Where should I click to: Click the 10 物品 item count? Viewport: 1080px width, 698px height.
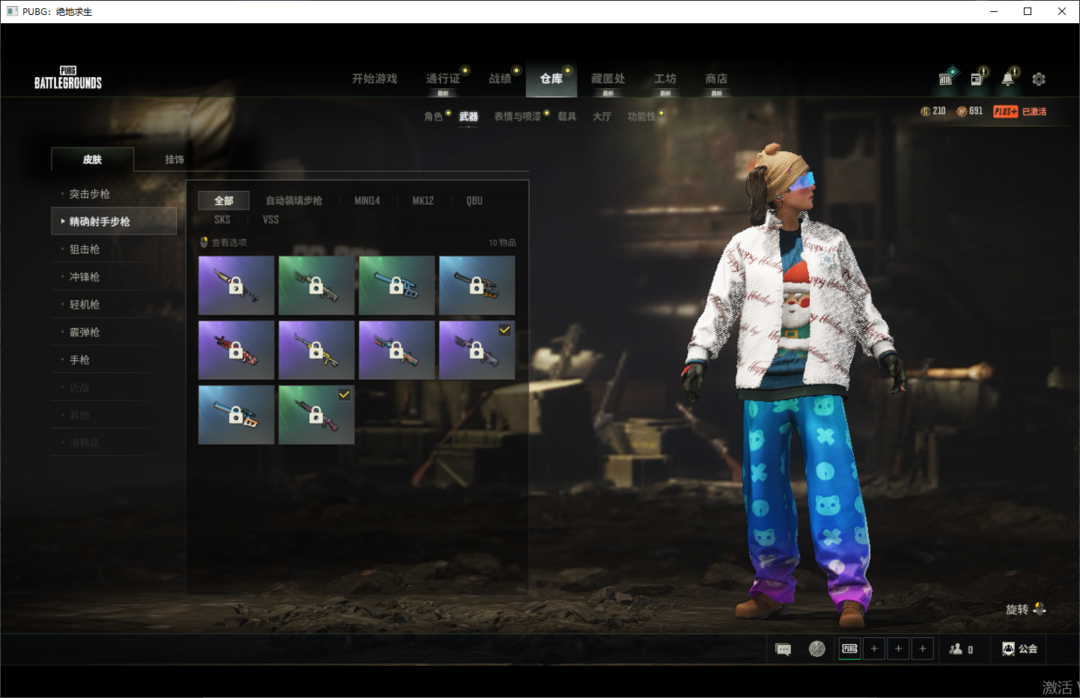tap(502, 243)
